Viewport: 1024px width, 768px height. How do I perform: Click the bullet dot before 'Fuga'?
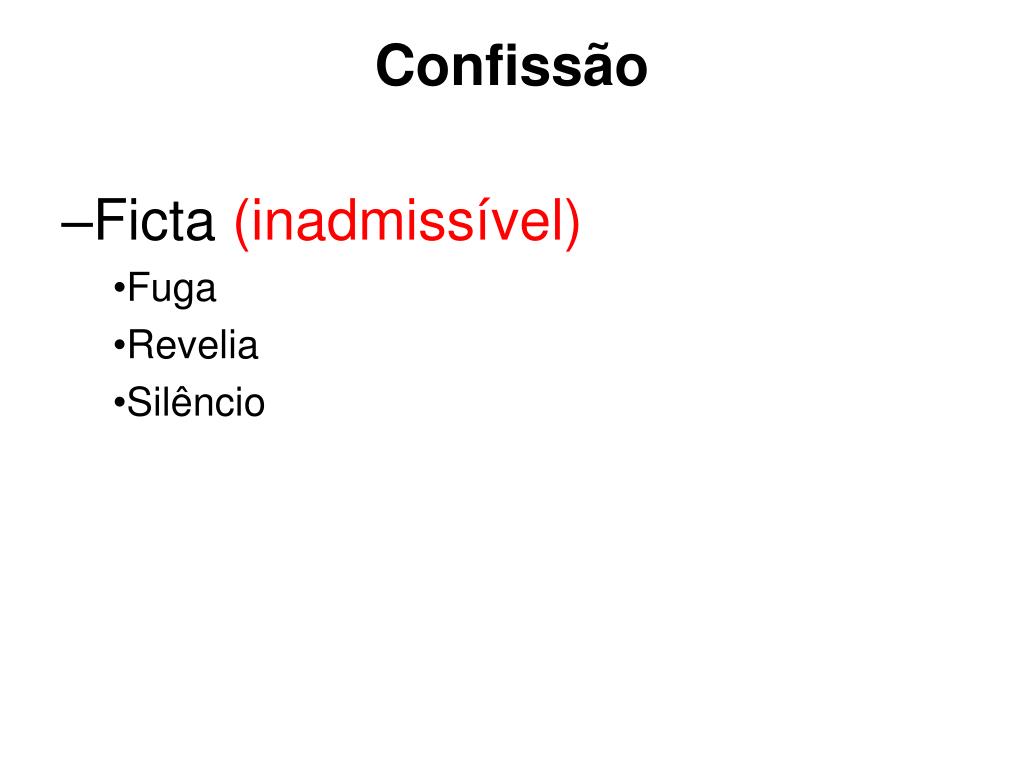point(119,288)
